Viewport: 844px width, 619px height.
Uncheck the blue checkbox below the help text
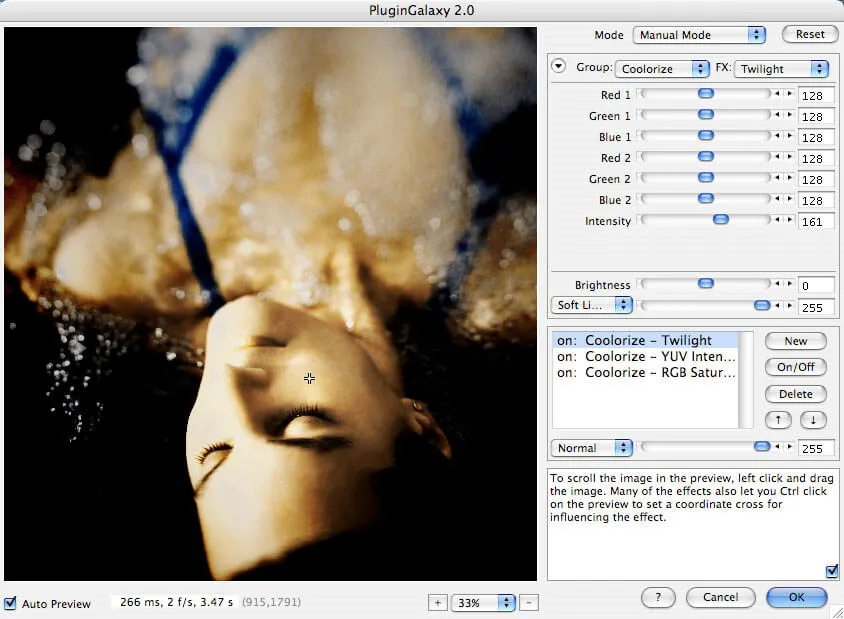(x=831, y=571)
